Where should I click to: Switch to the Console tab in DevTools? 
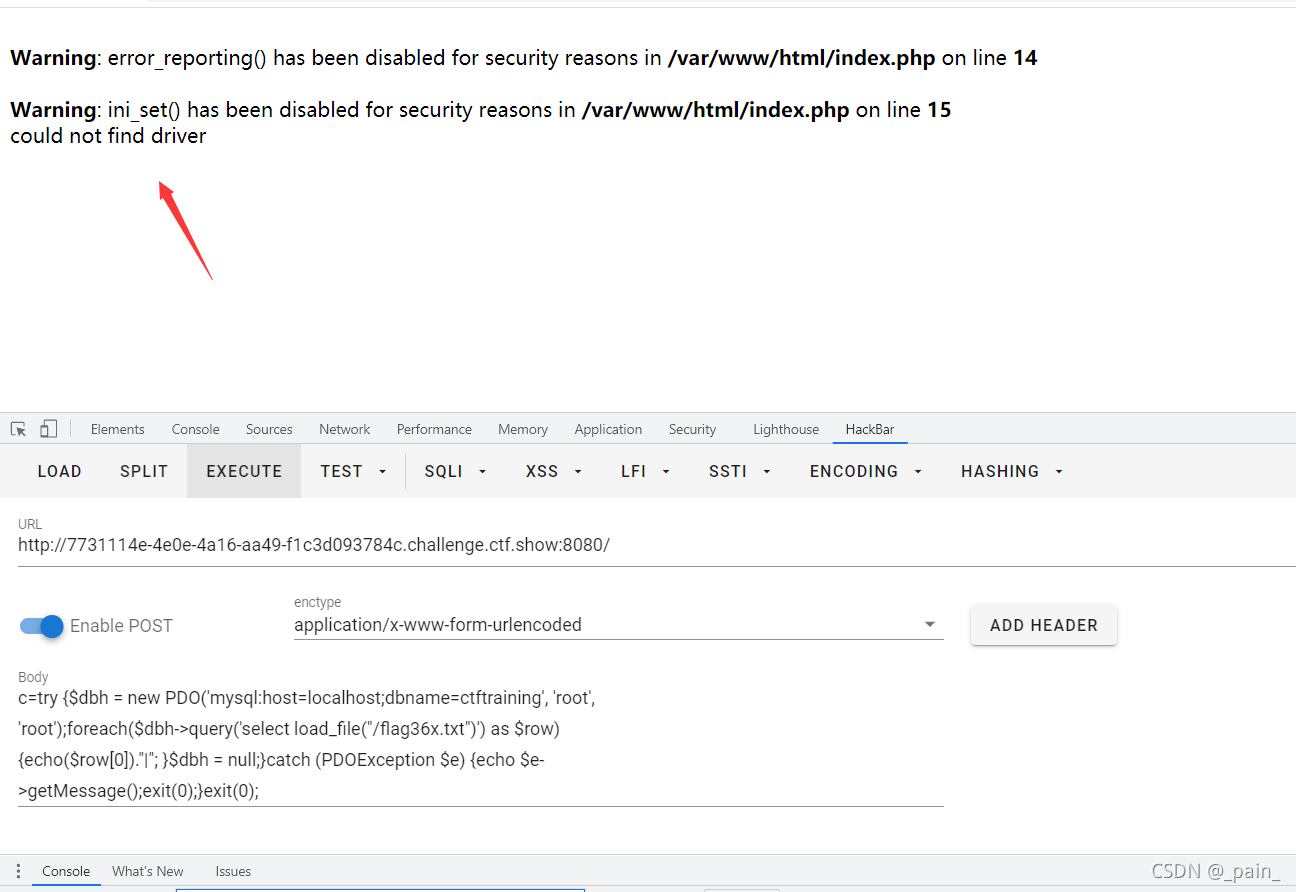click(x=195, y=429)
